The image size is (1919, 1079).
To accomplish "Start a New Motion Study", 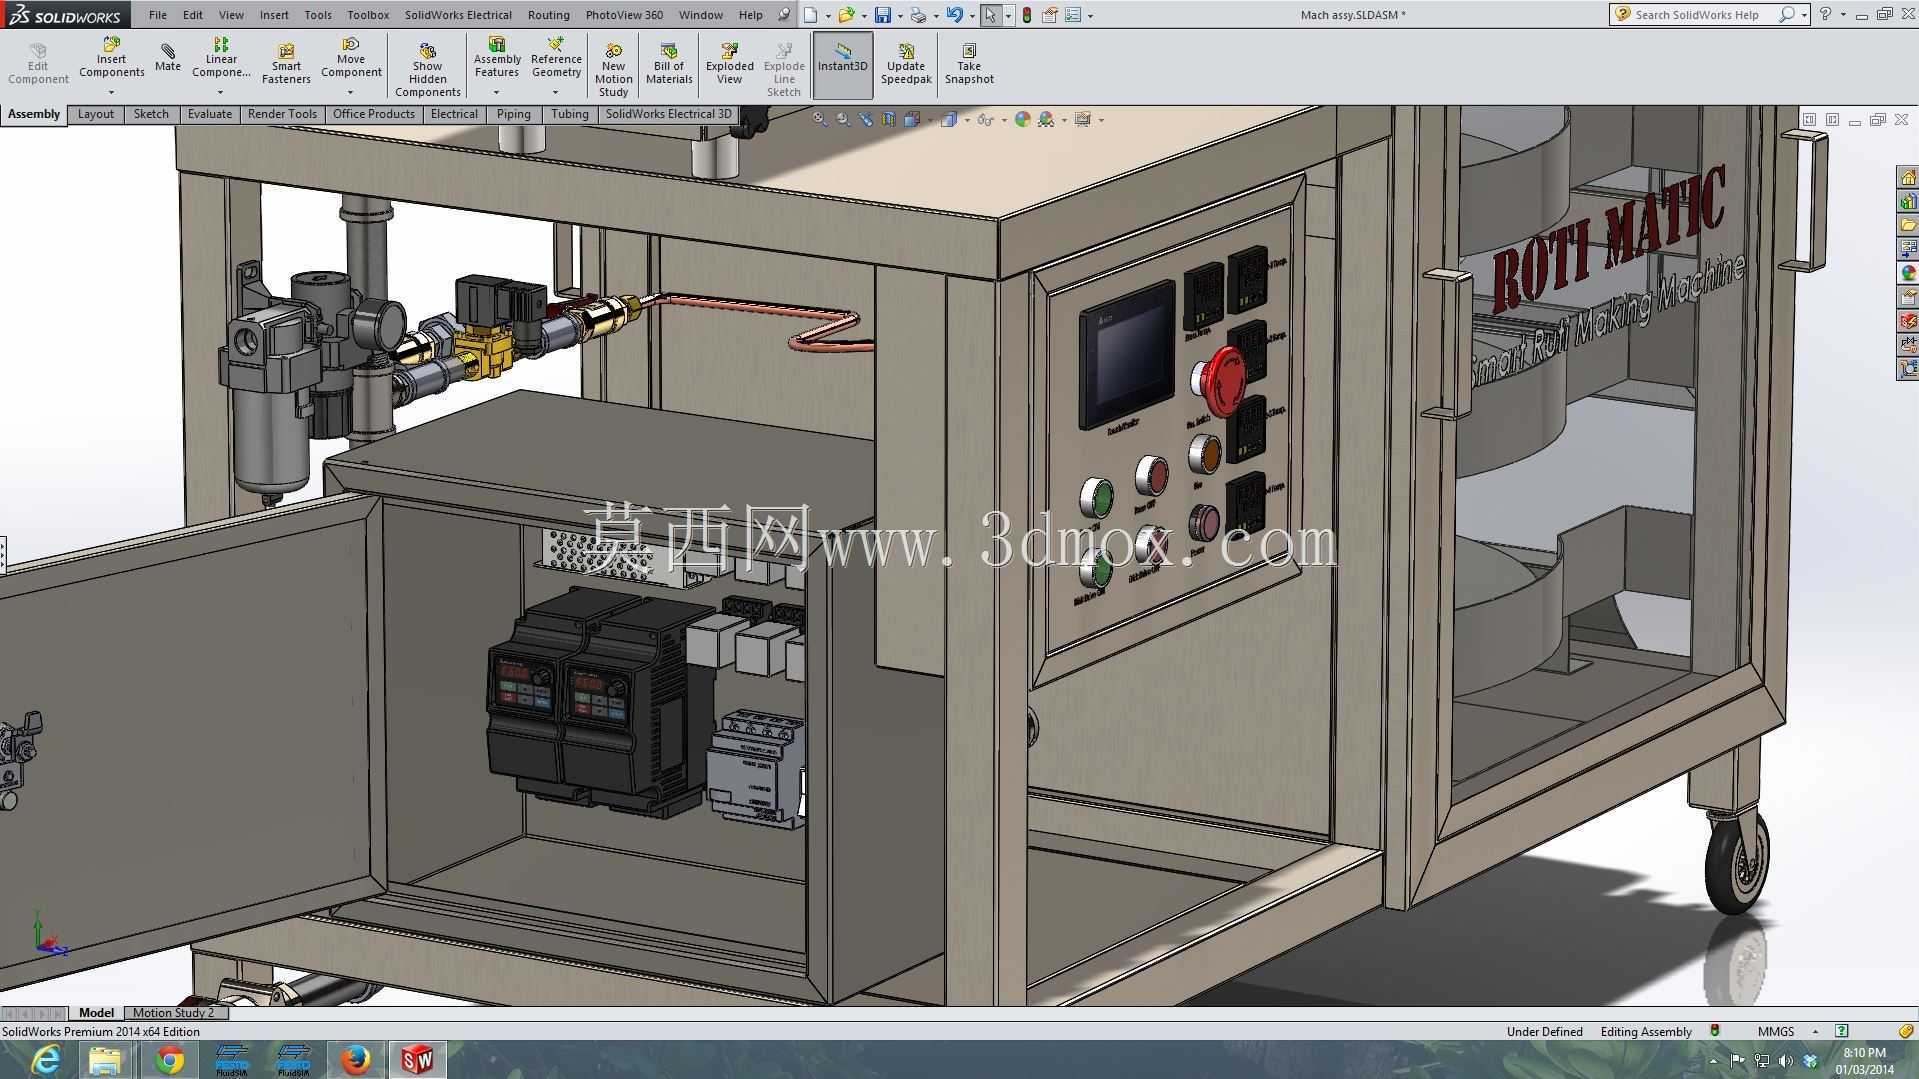I will click(x=613, y=70).
